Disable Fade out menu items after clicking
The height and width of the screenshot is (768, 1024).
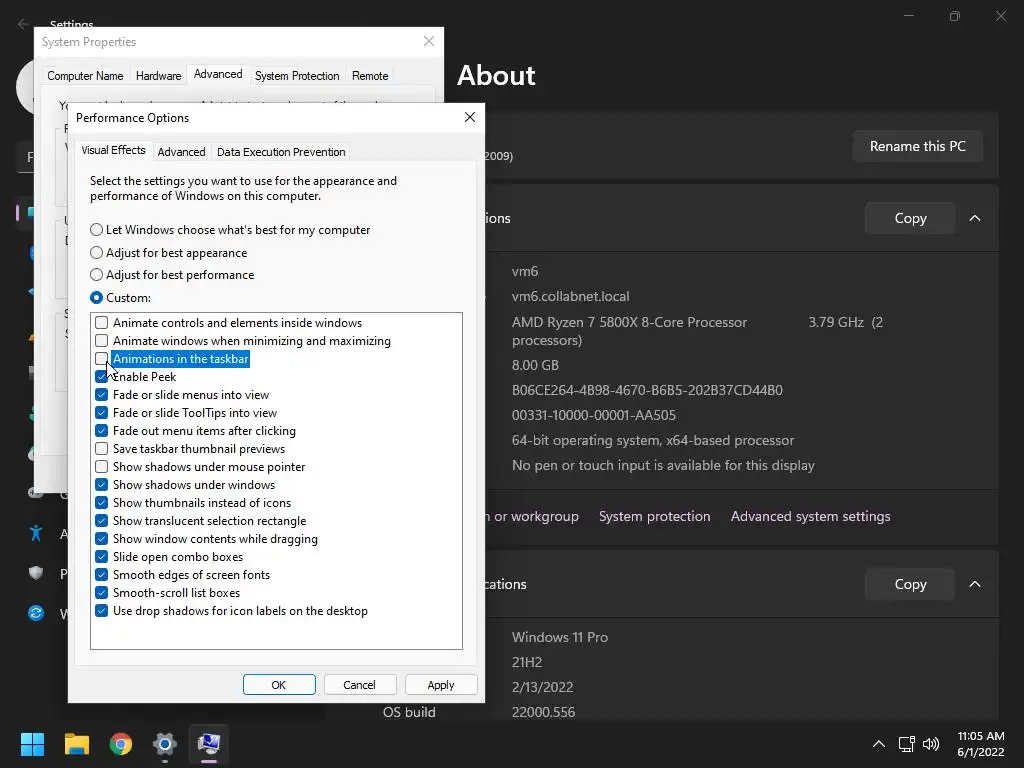[x=101, y=430]
